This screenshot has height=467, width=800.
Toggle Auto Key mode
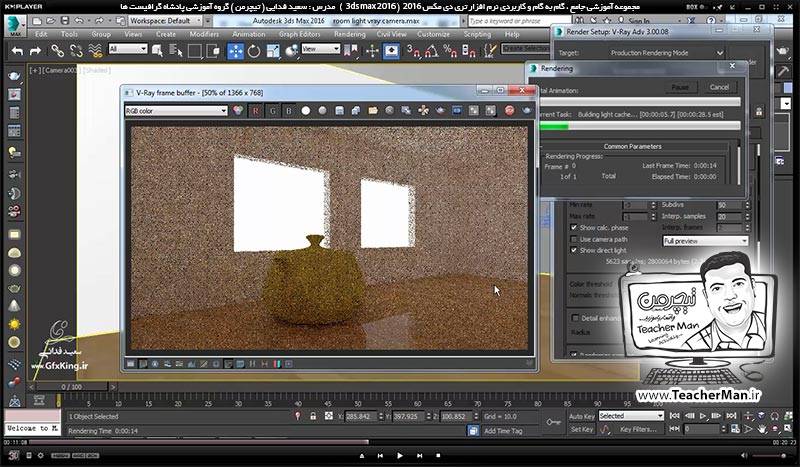pyautogui.click(x=582, y=416)
